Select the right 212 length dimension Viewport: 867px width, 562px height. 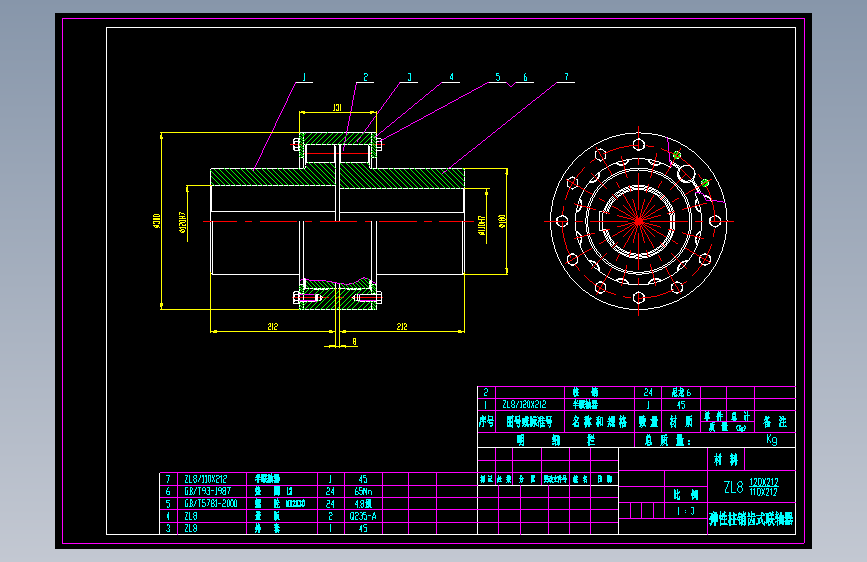coord(402,327)
